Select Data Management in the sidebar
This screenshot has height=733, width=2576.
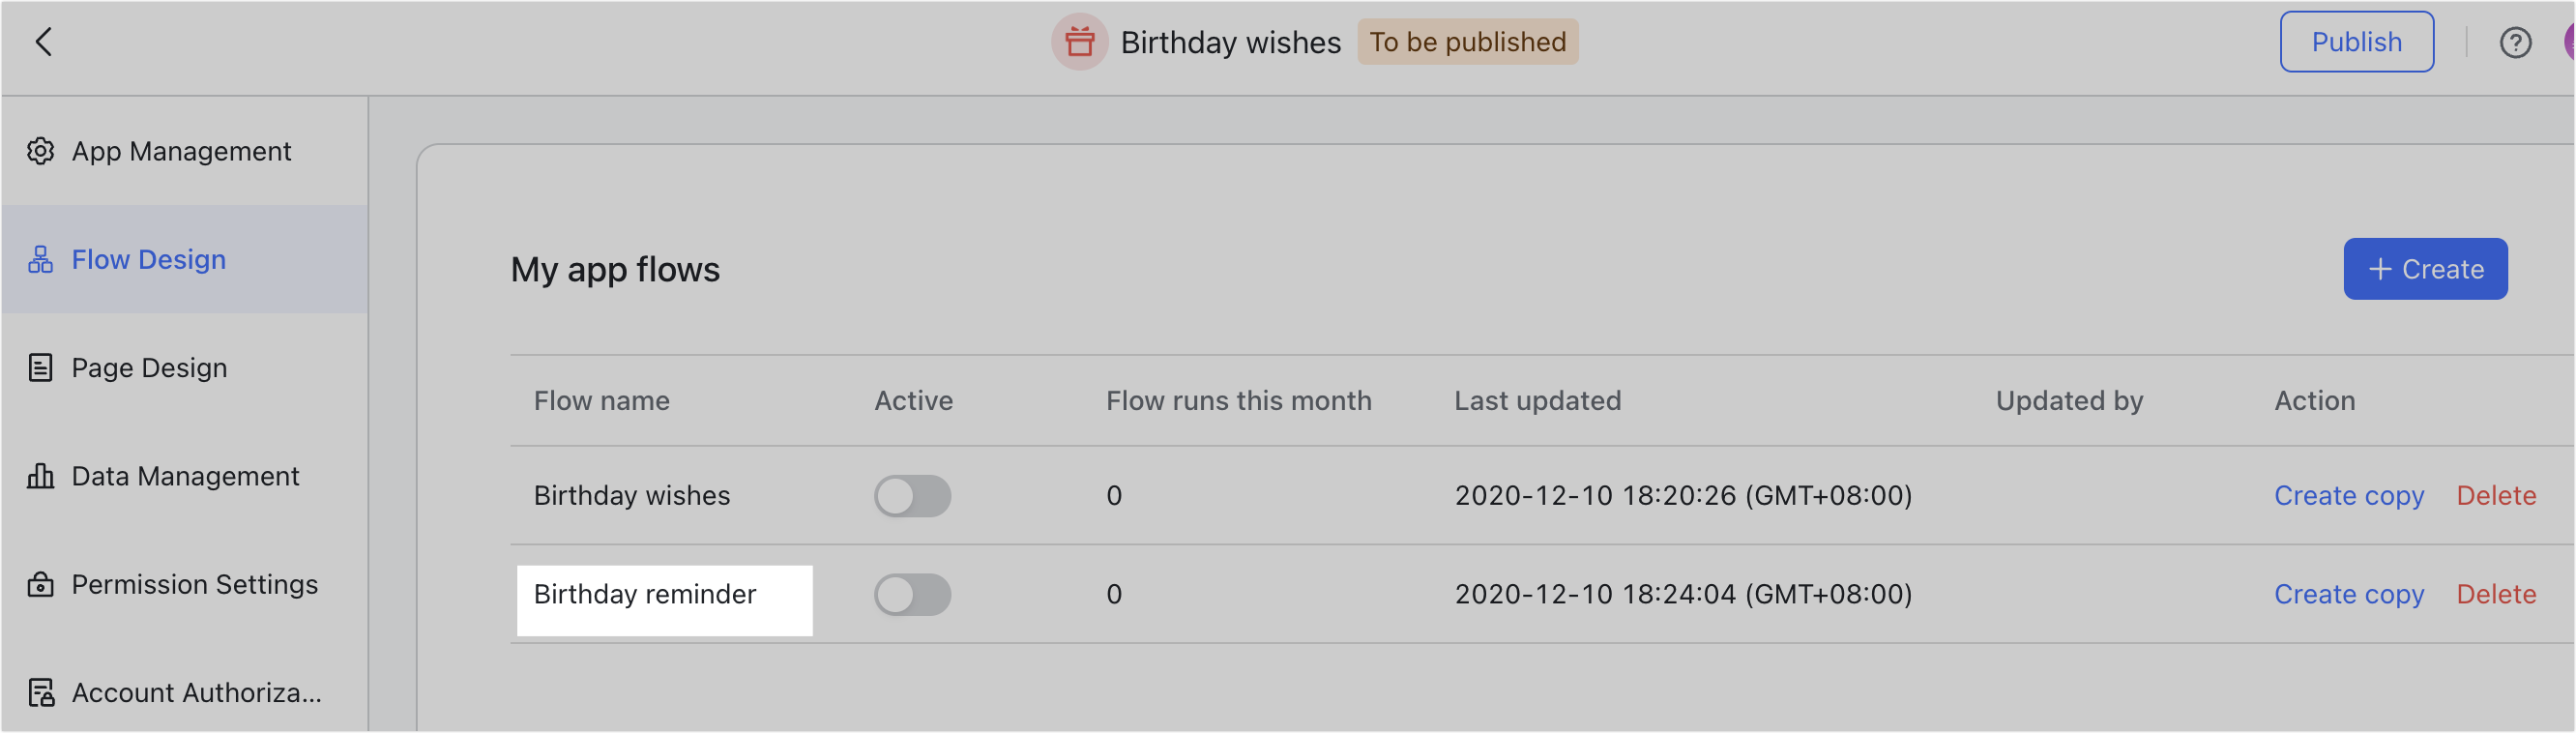(185, 476)
